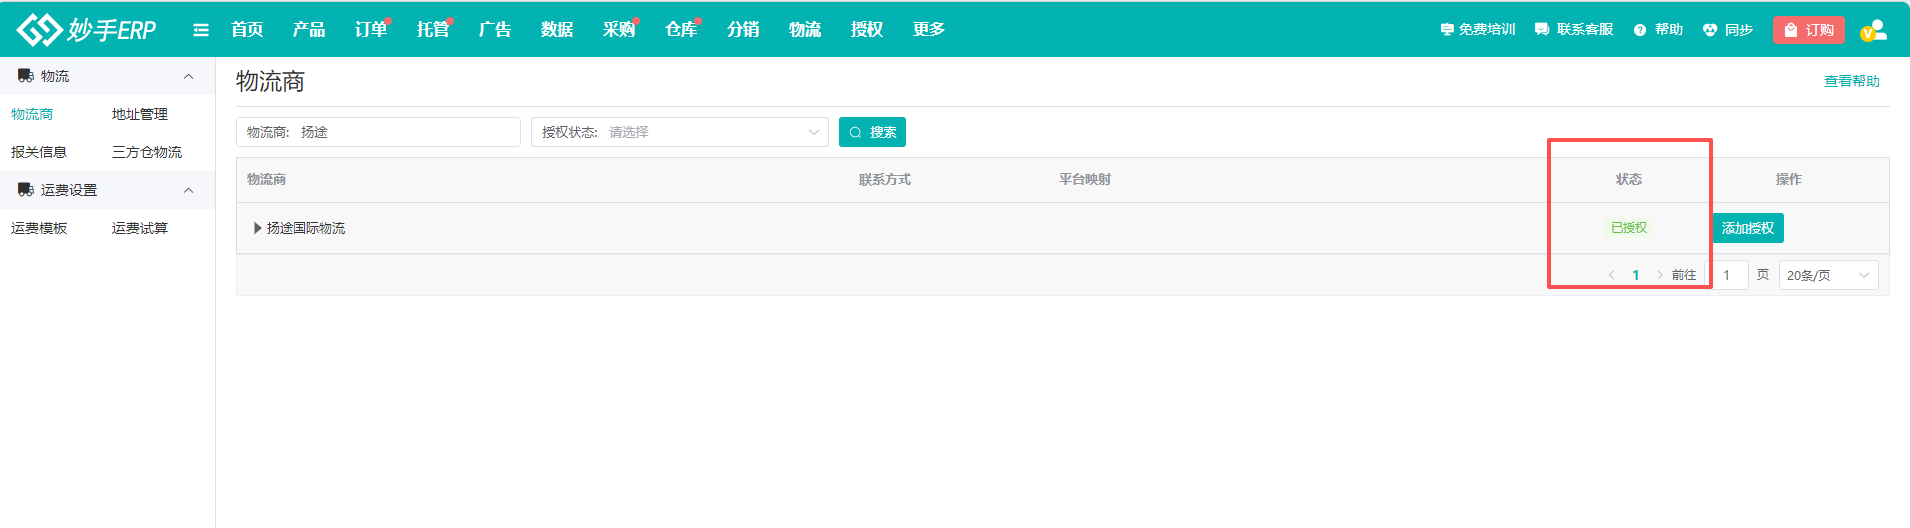Select 运费模板 in the sidebar
The height and width of the screenshot is (528, 1910).
click(39, 228)
